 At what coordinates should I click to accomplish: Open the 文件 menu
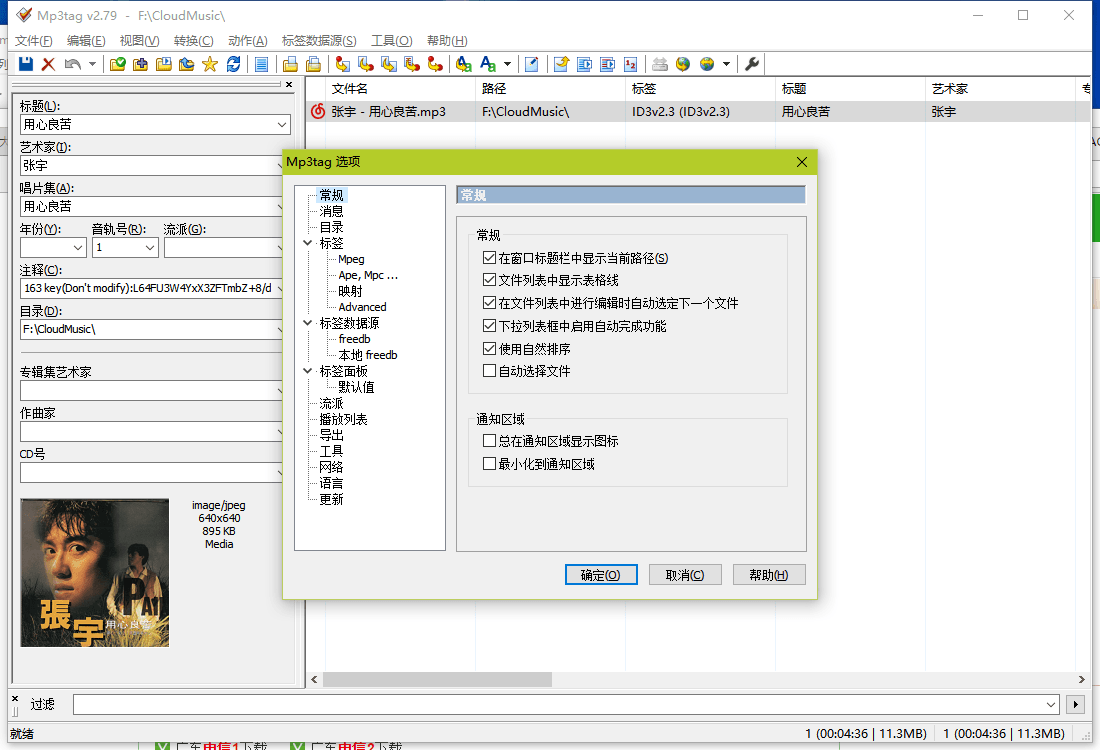[33, 40]
